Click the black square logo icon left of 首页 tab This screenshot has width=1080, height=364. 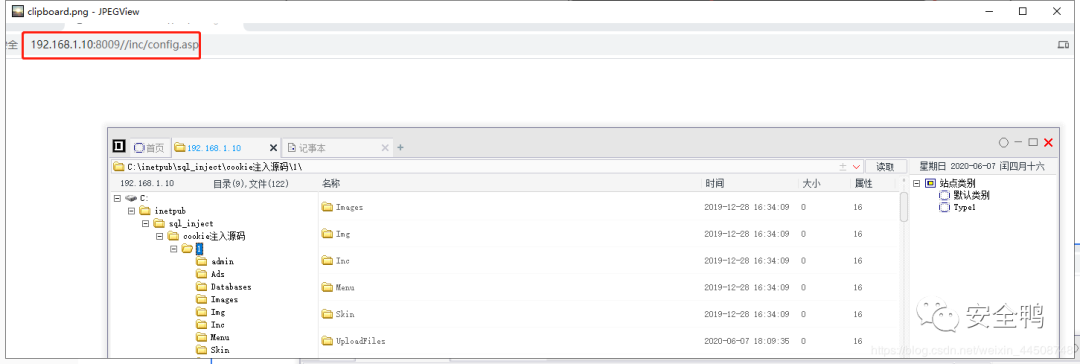[x=119, y=147]
